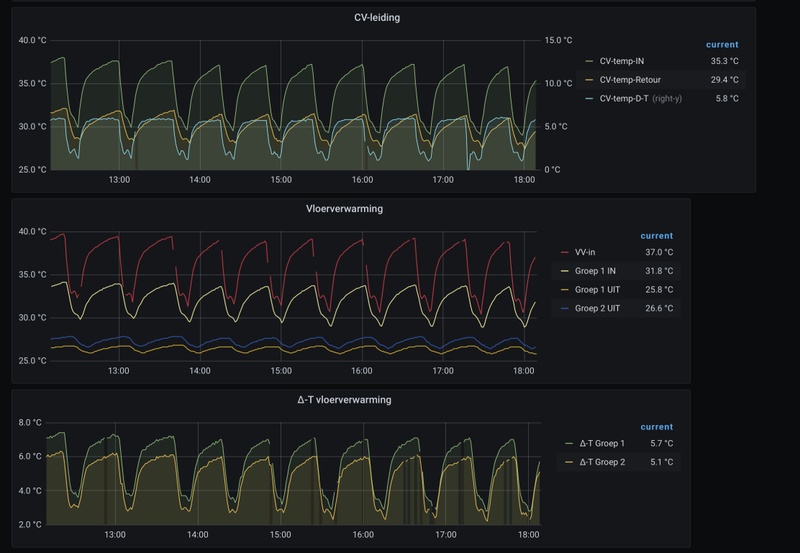This screenshot has height=553, width=800.
Task: Open the Vloerverwarming panel title menu
Action: tap(344, 209)
